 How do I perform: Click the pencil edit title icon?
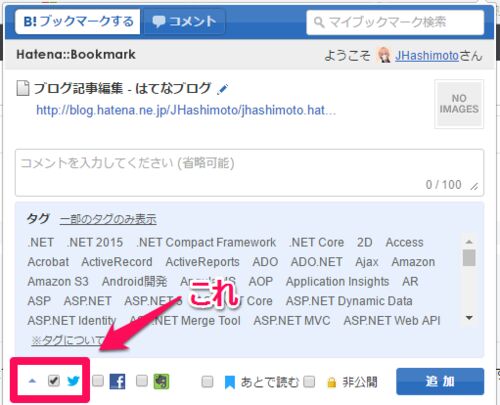tap(222, 89)
